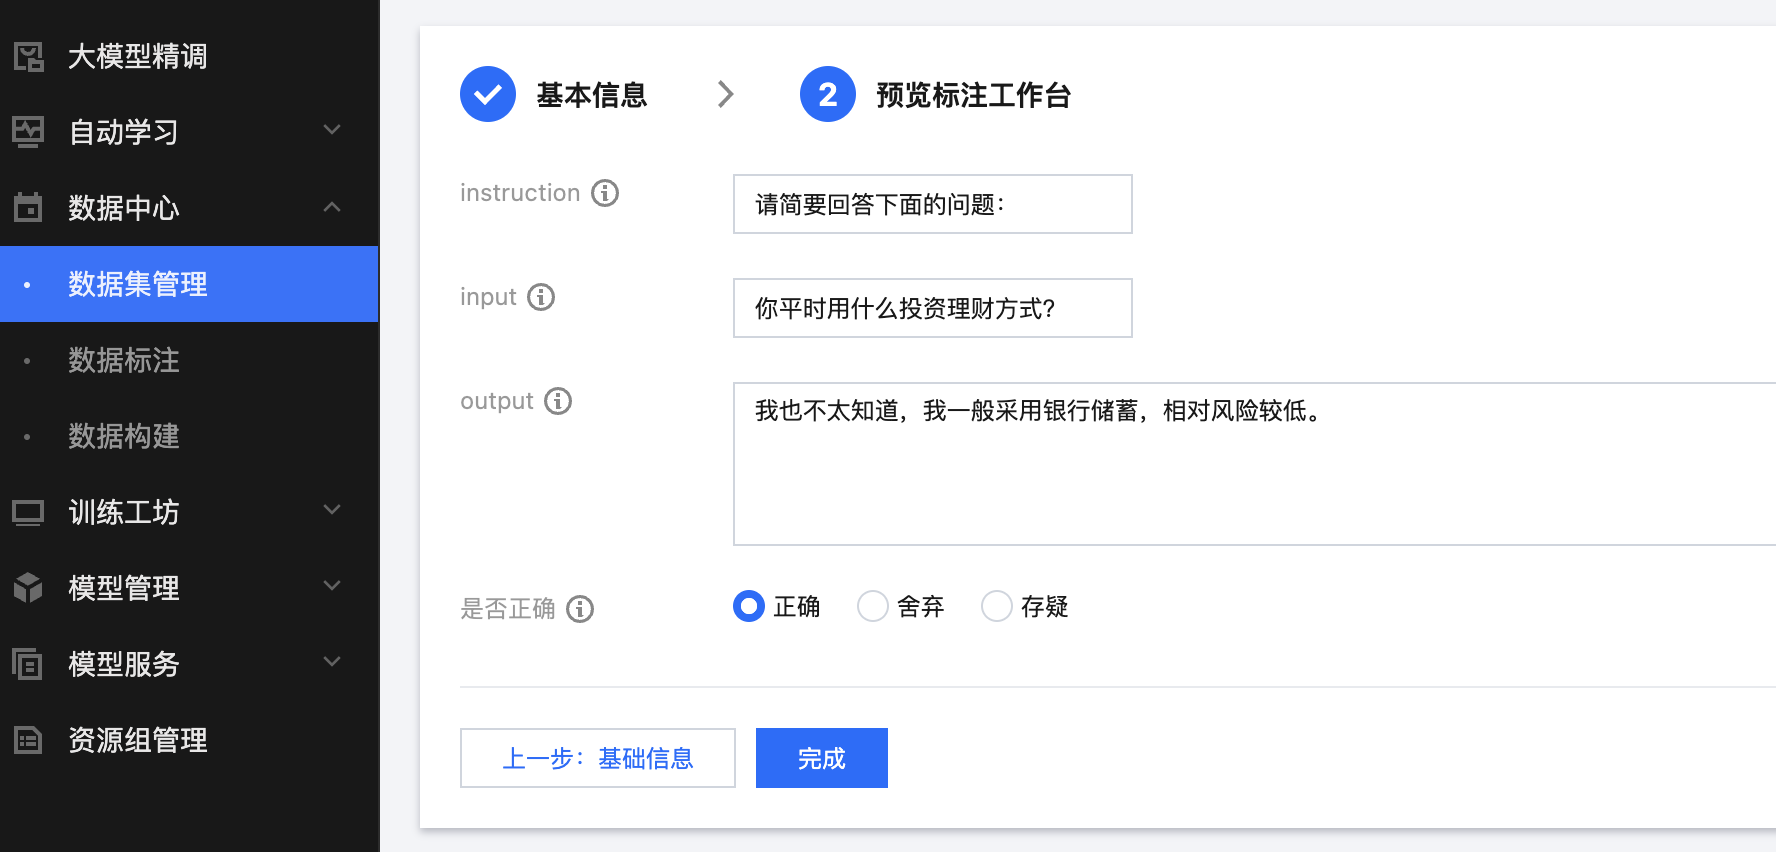
Task: Click the 完成 button
Action: point(822,758)
